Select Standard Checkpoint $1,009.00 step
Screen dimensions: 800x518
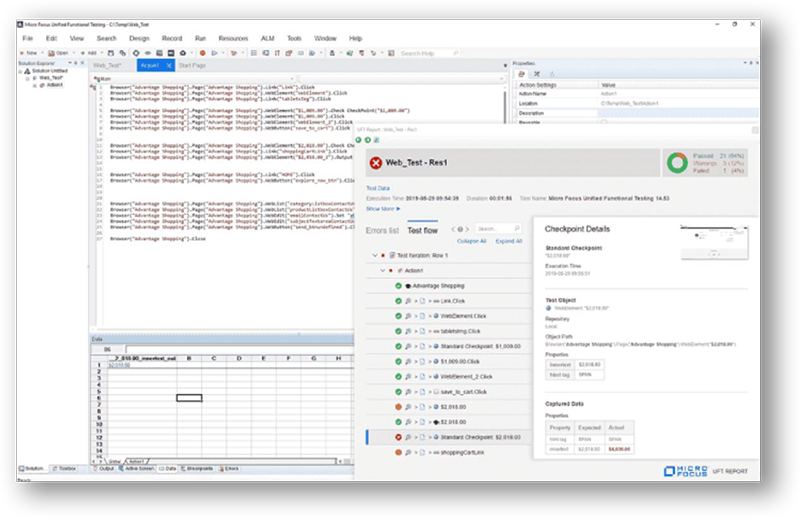coord(449,346)
